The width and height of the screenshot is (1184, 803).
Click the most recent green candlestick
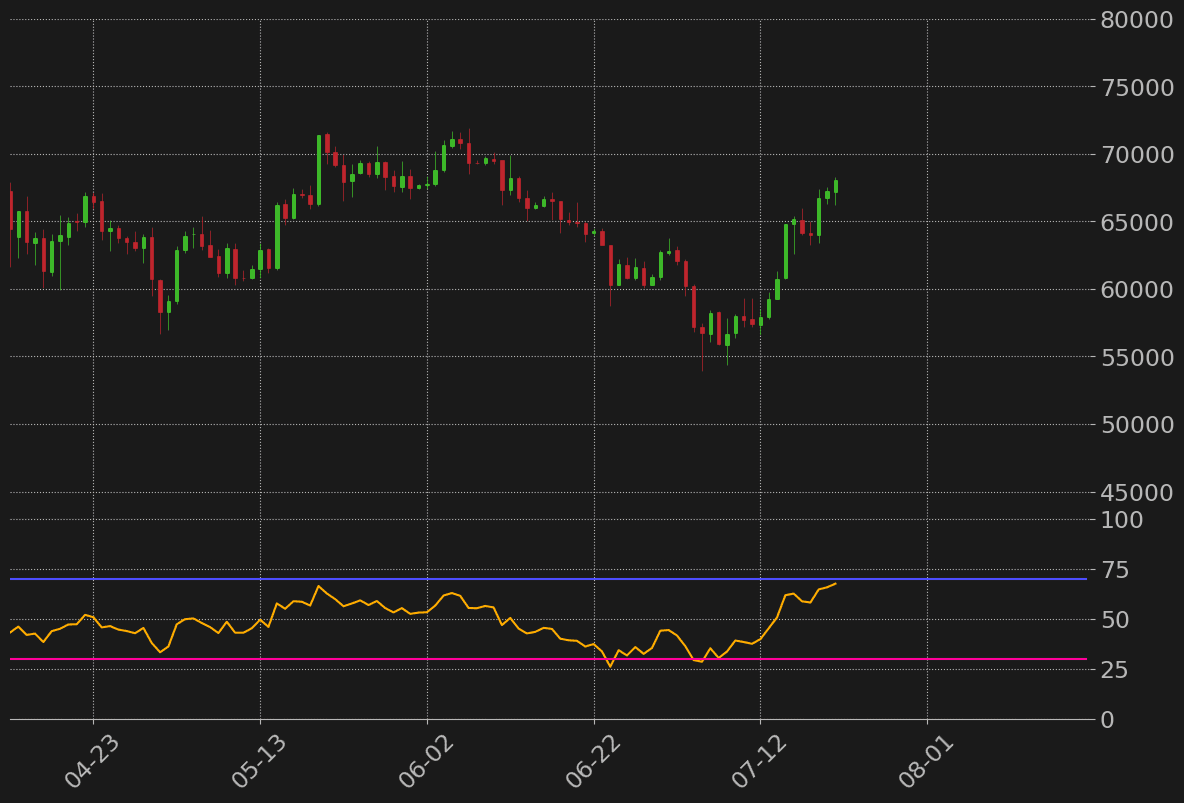point(835,186)
